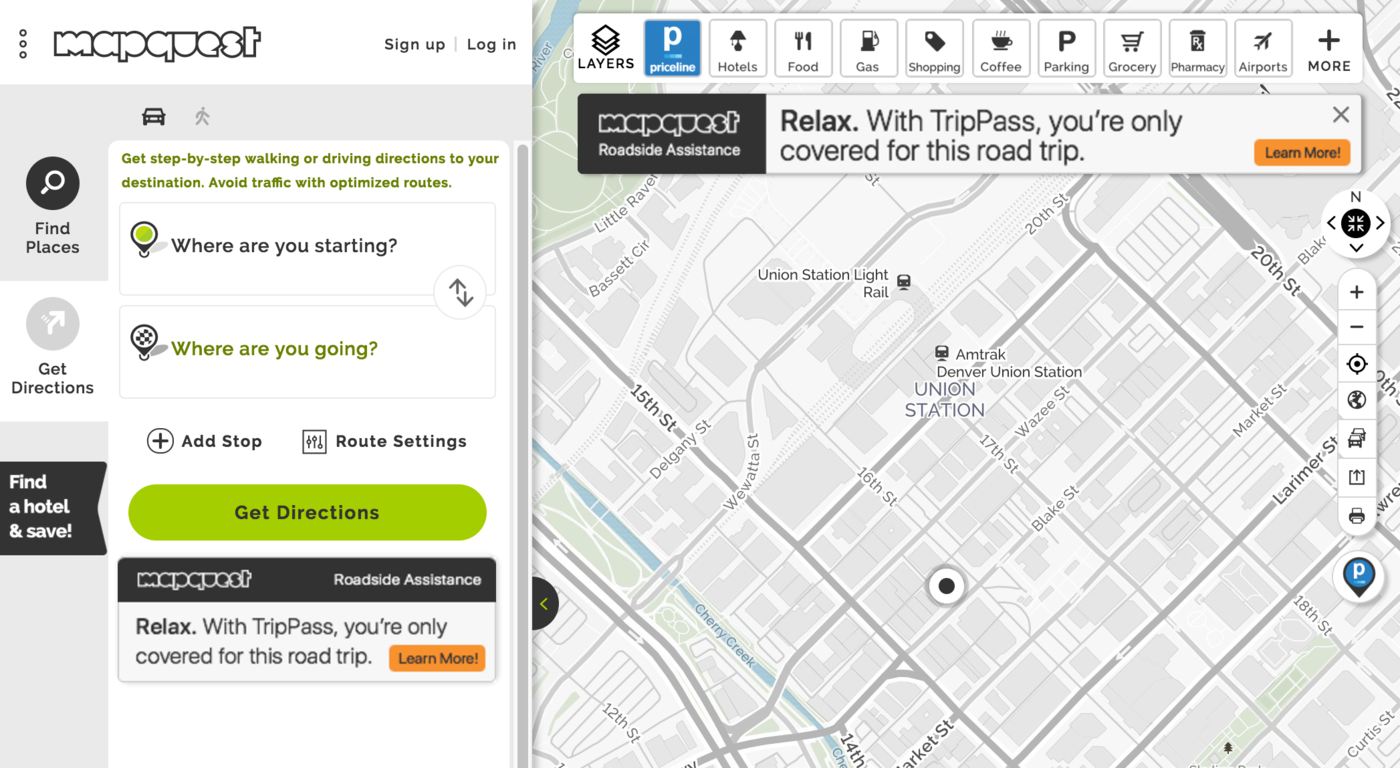
Task: Click the map location marker dot
Action: [946, 586]
